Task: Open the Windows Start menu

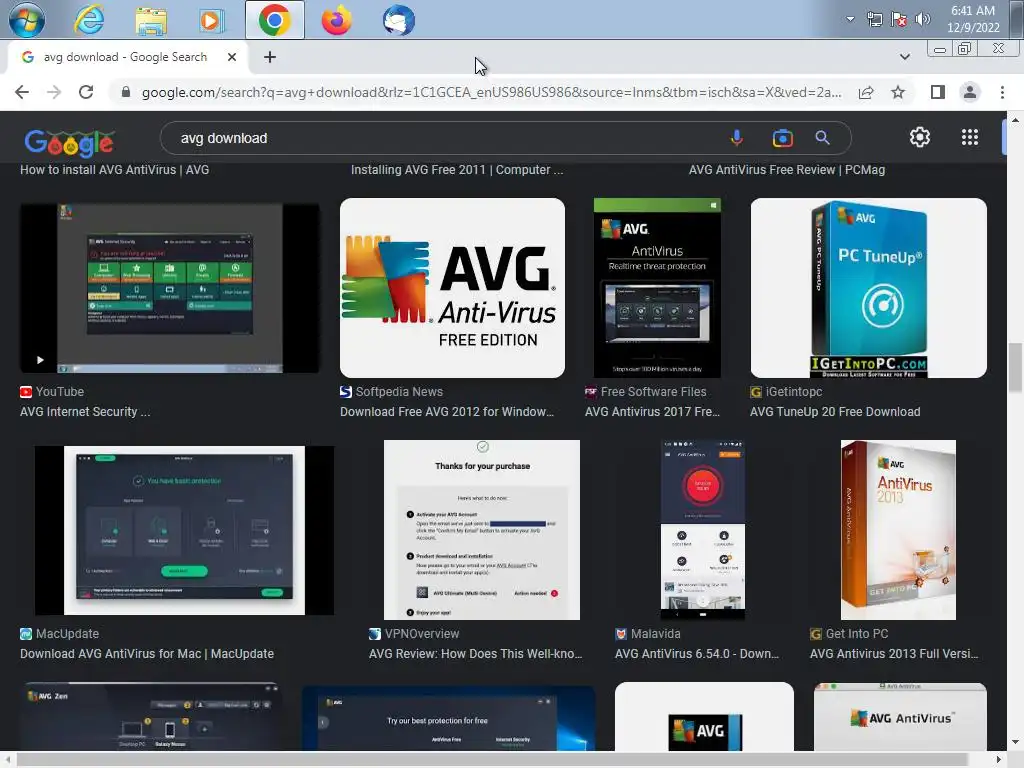Action: [27, 20]
